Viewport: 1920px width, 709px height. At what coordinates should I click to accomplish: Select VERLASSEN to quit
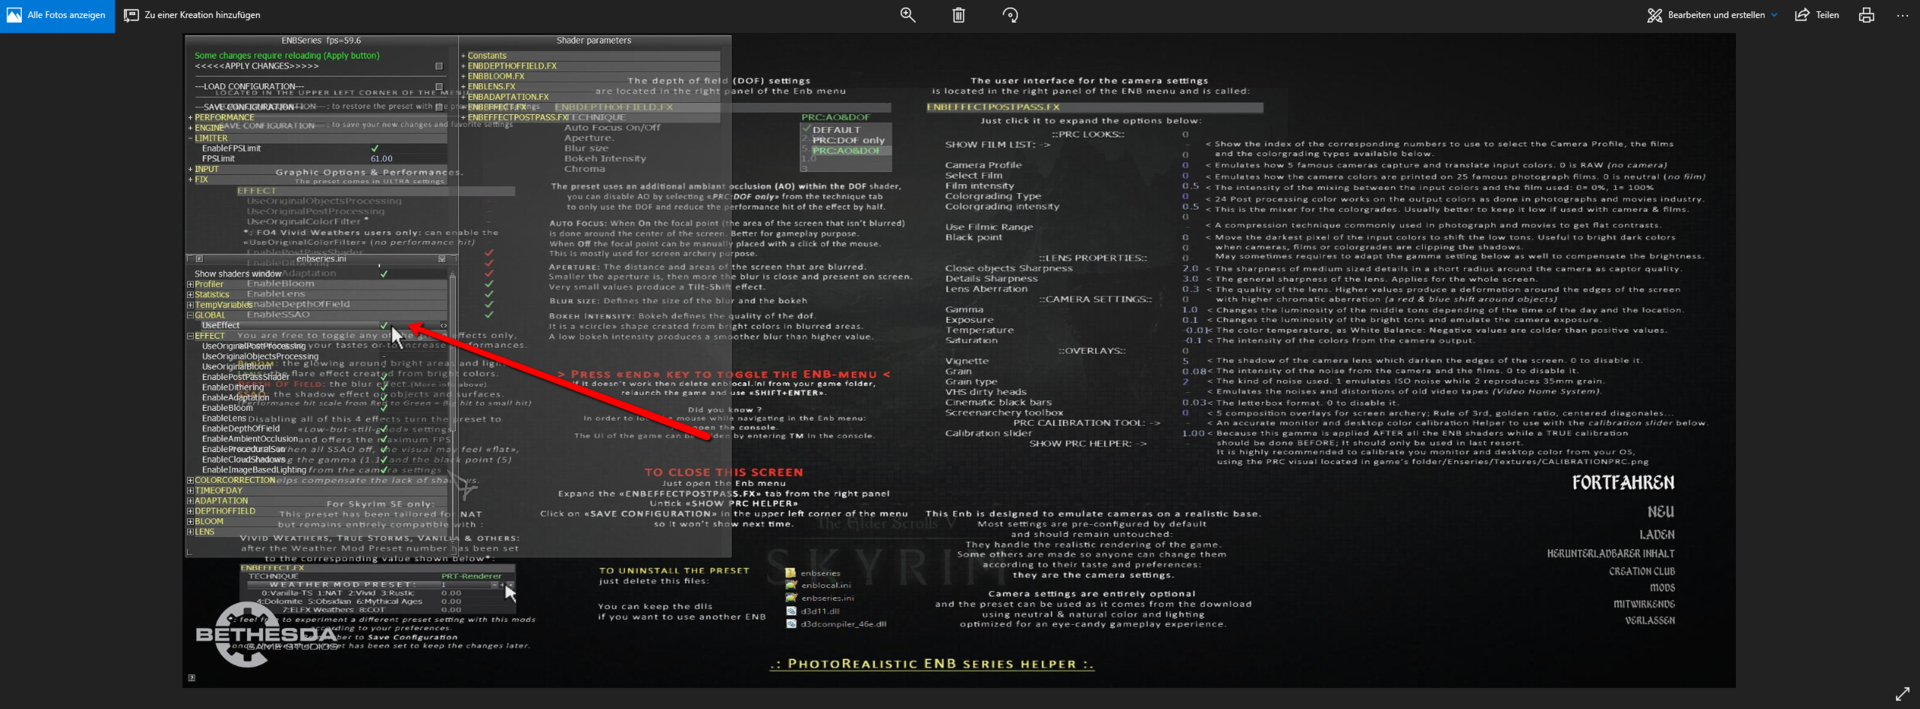(x=1650, y=621)
